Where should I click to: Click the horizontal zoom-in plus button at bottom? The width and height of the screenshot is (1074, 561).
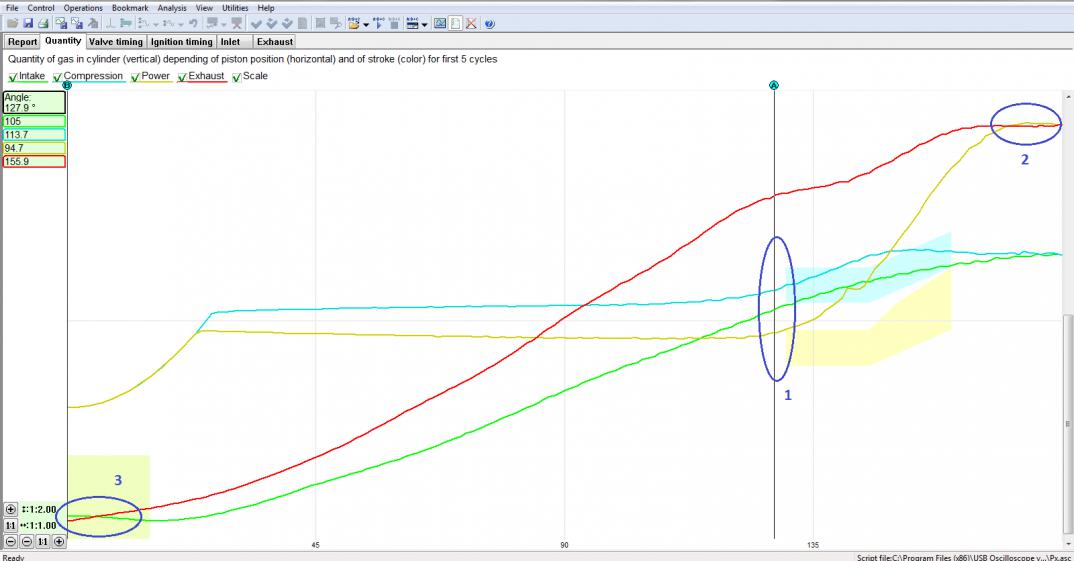coord(59,541)
